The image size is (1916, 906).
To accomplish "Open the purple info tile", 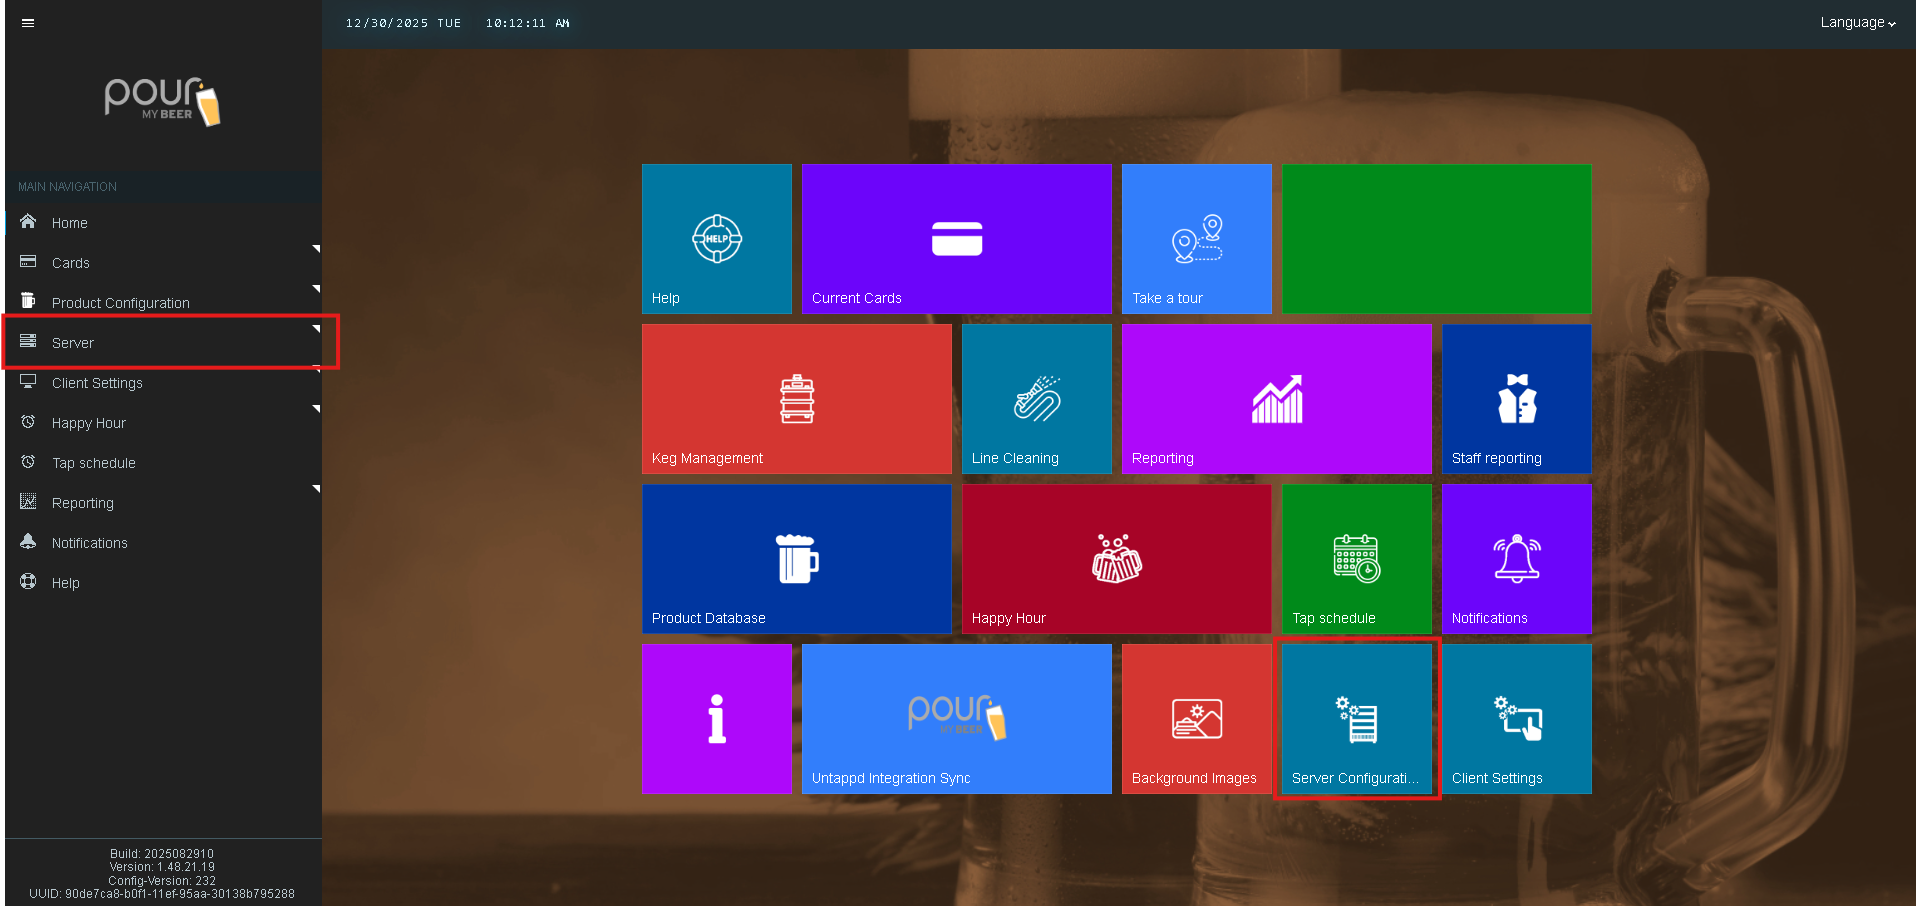I will (716, 719).
